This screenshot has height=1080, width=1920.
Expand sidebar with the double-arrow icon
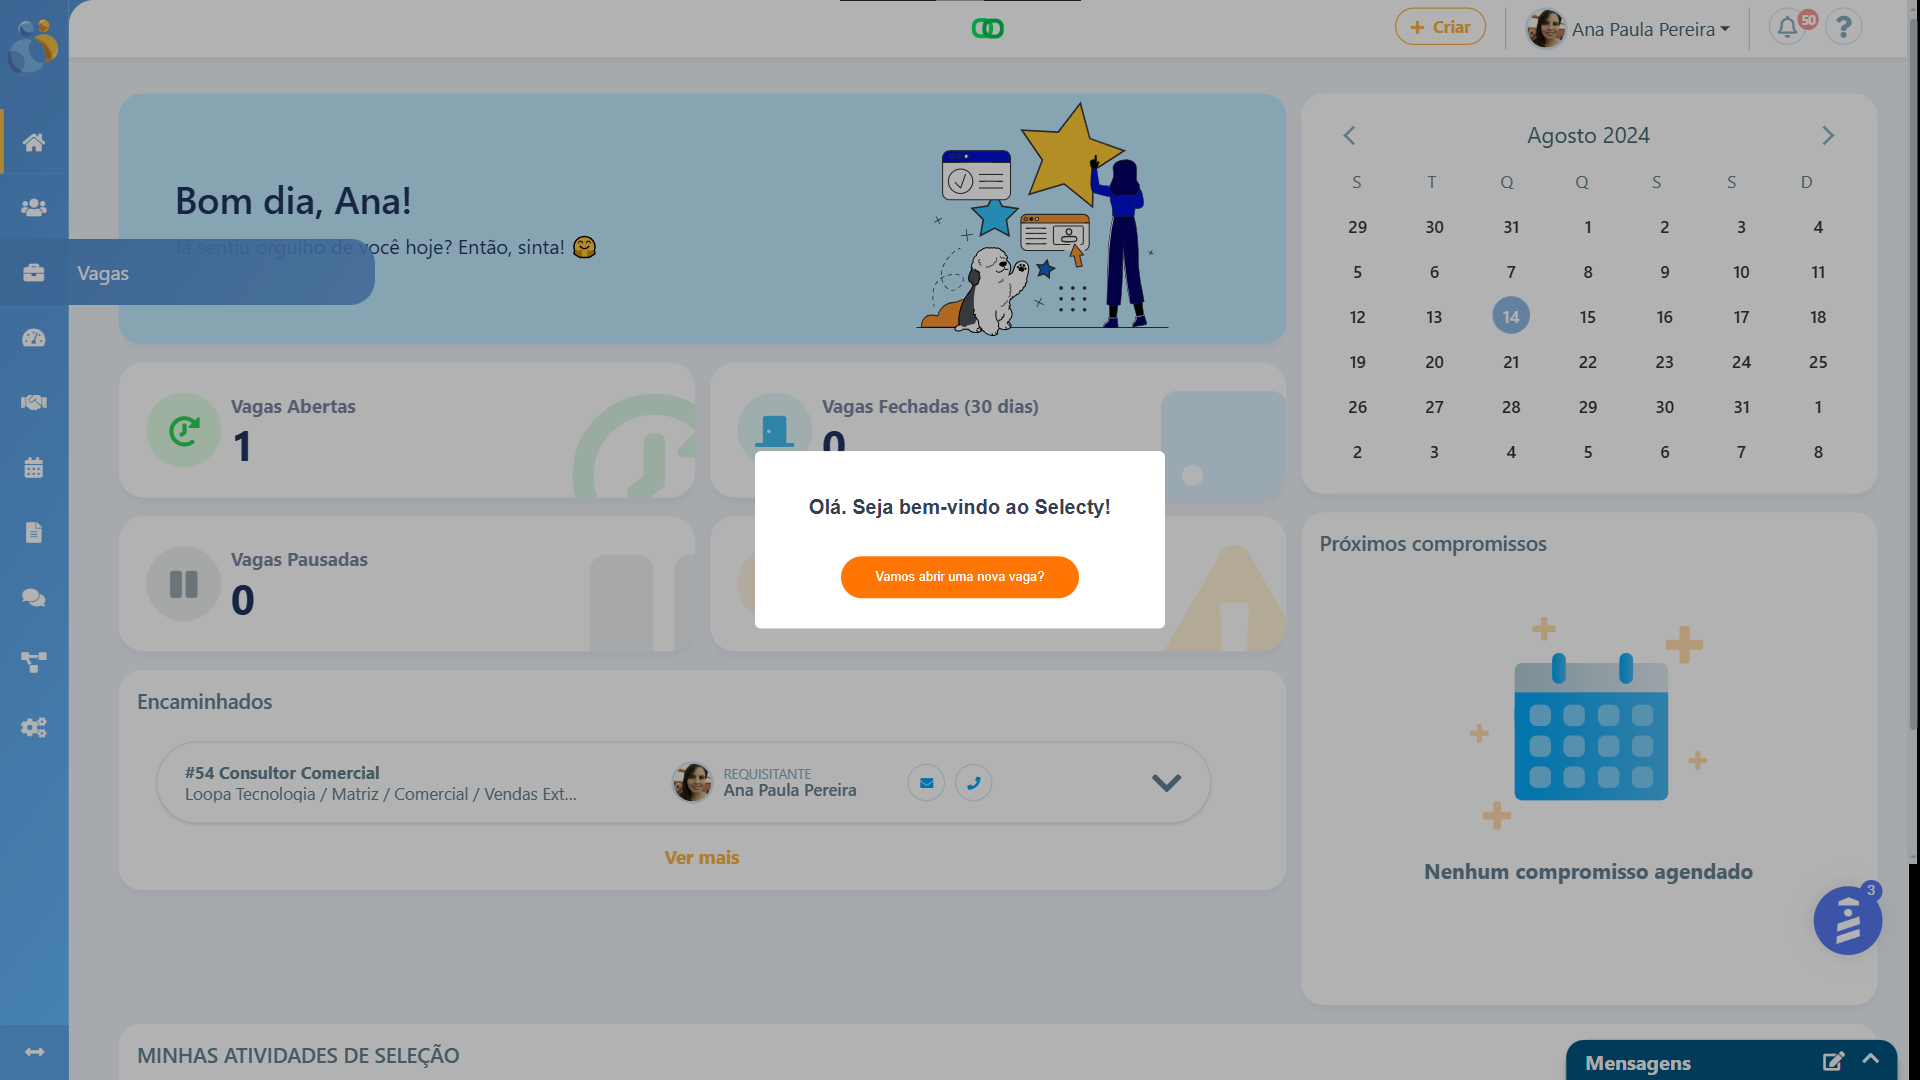[34, 1051]
